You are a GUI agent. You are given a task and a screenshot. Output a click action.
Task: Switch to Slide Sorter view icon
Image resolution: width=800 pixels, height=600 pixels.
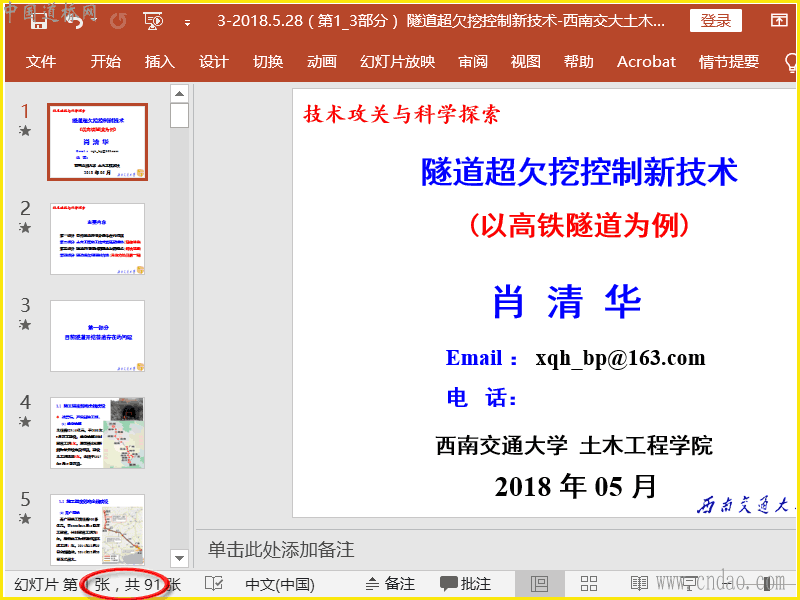589,584
